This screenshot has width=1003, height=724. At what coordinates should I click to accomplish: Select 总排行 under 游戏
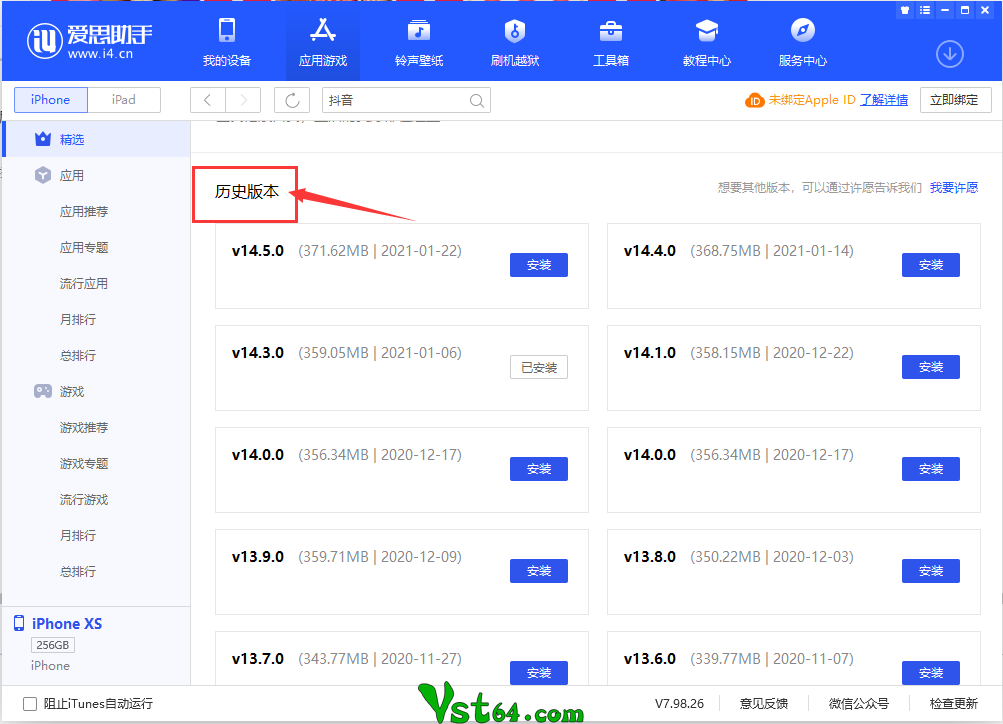point(77,571)
